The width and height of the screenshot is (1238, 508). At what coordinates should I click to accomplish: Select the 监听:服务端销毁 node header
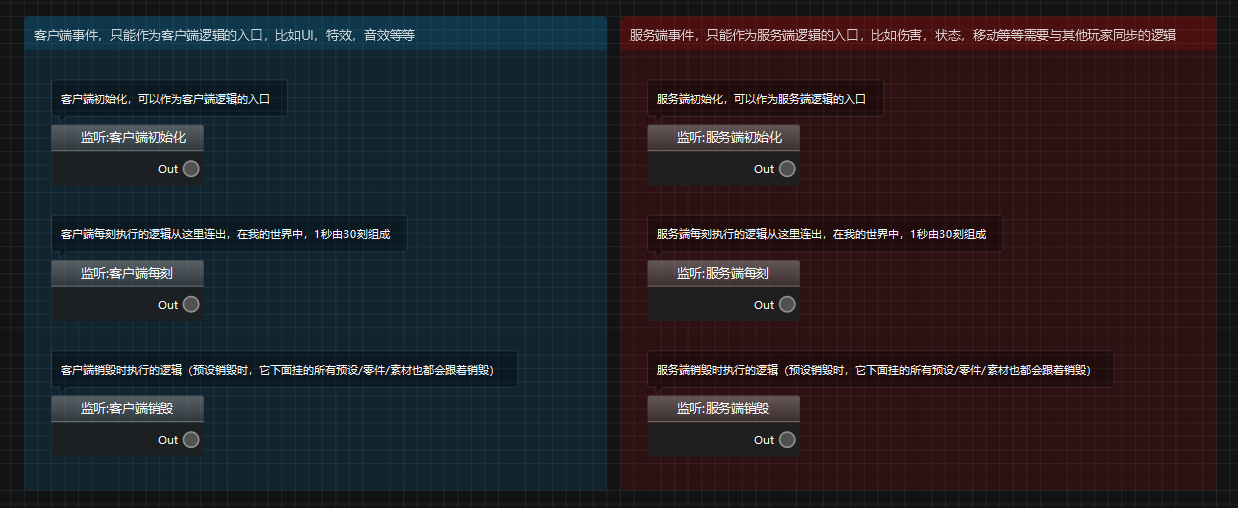[723, 408]
